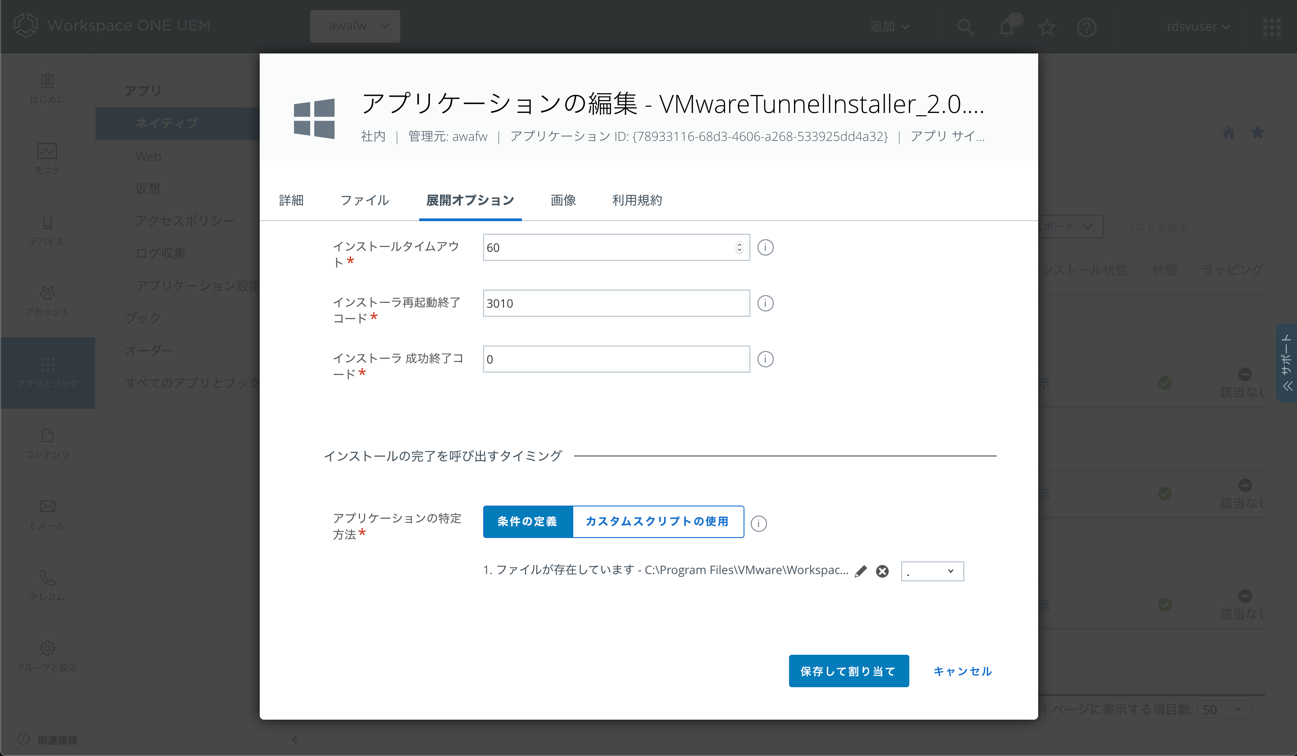Select ブック in the submenu
The image size is (1297, 756).
(x=142, y=318)
